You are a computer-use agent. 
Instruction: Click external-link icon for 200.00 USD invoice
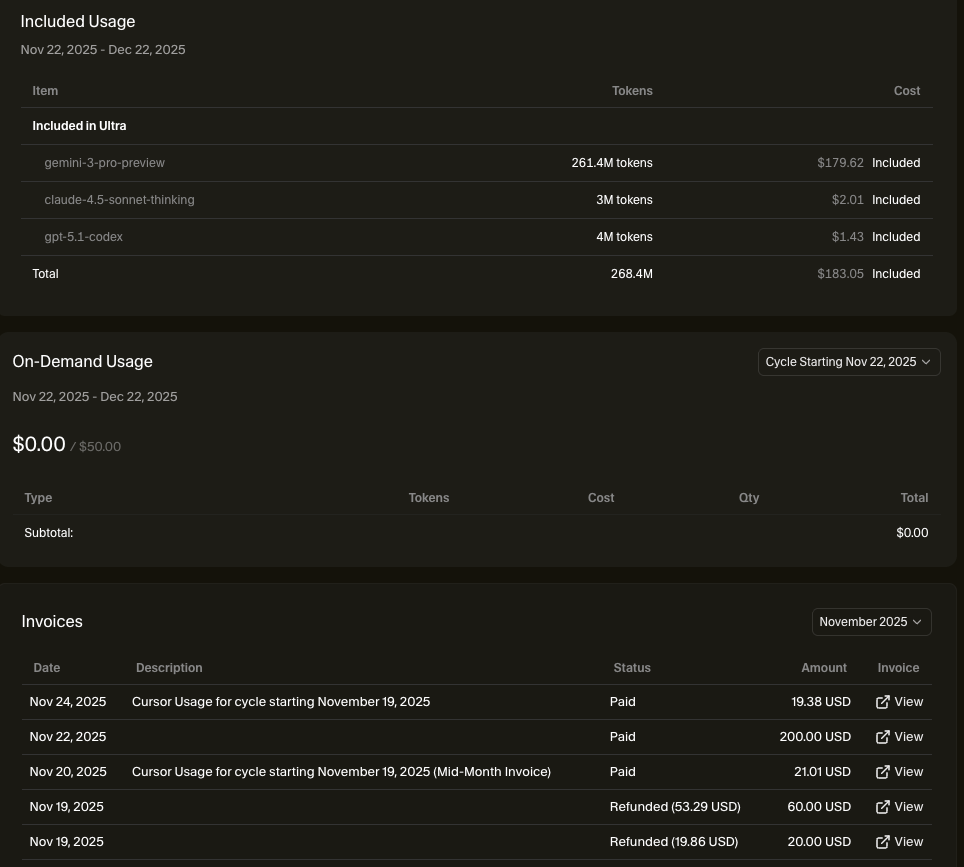pyautogui.click(x=882, y=737)
